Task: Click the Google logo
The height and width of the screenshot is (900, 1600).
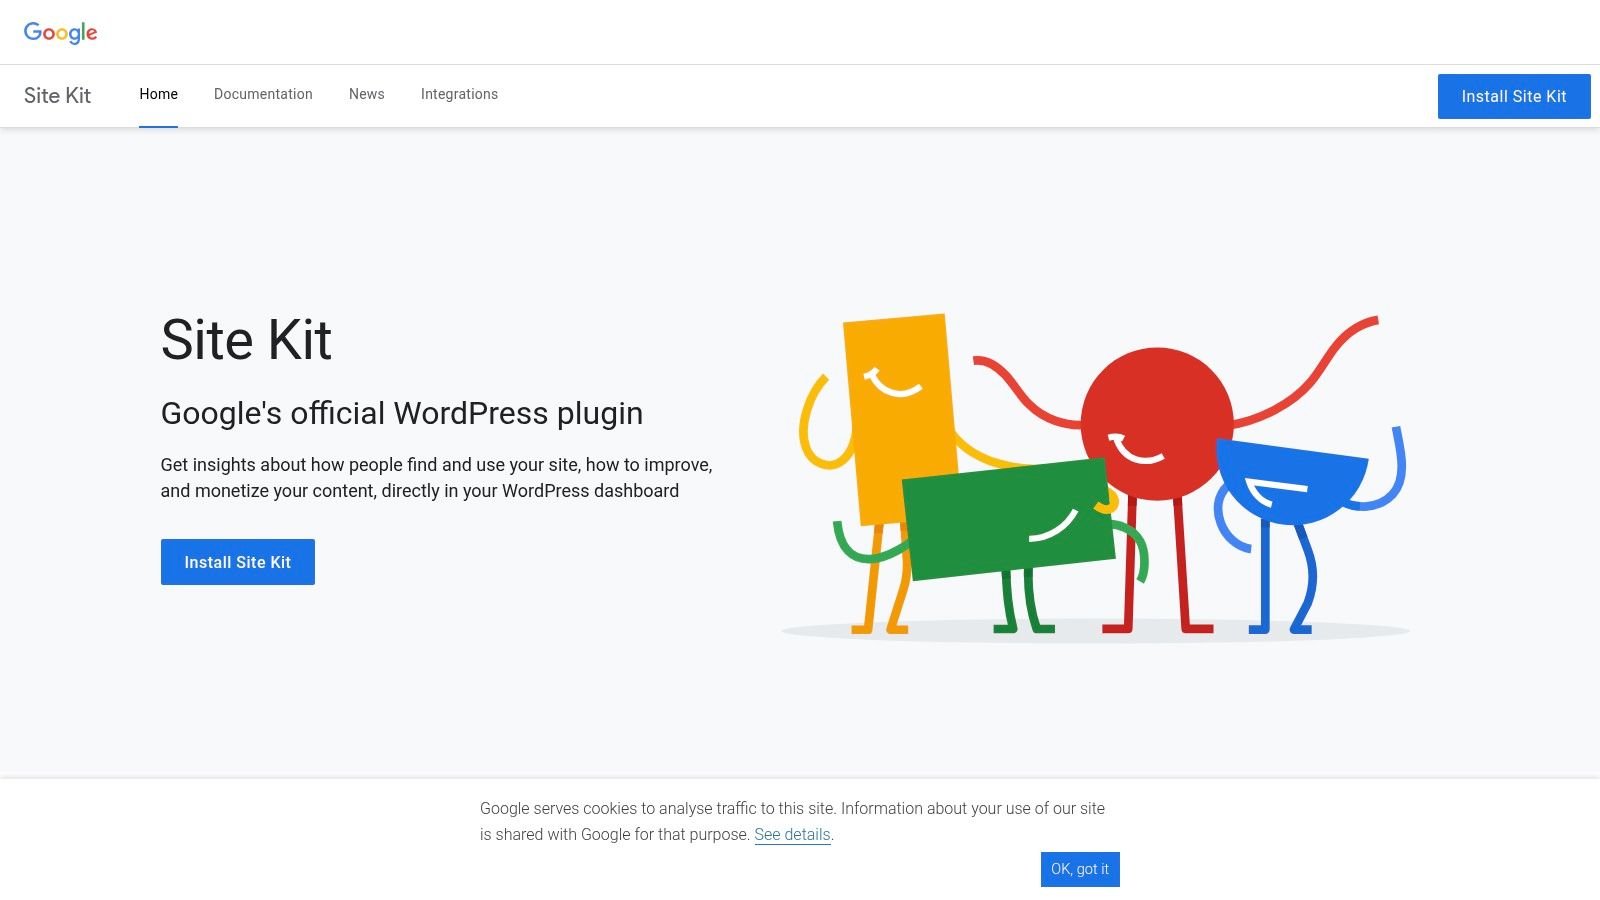Action: pyautogui.click(x=60, y=32)
